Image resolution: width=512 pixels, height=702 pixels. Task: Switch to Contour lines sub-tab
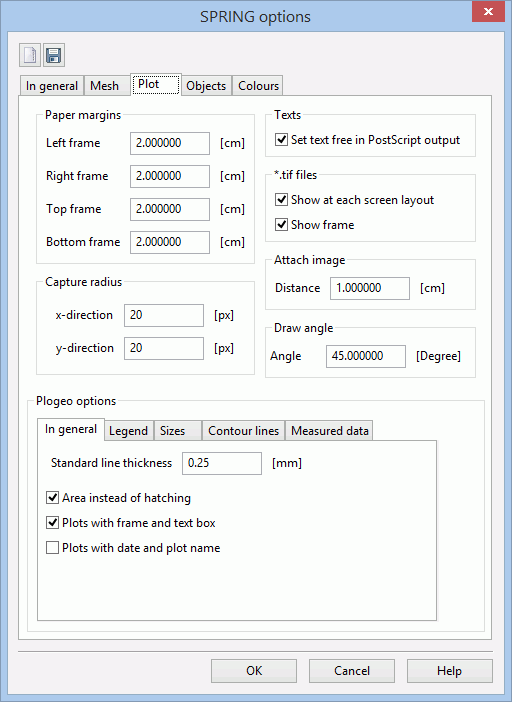pyautogui.click(x=243, y=431)
